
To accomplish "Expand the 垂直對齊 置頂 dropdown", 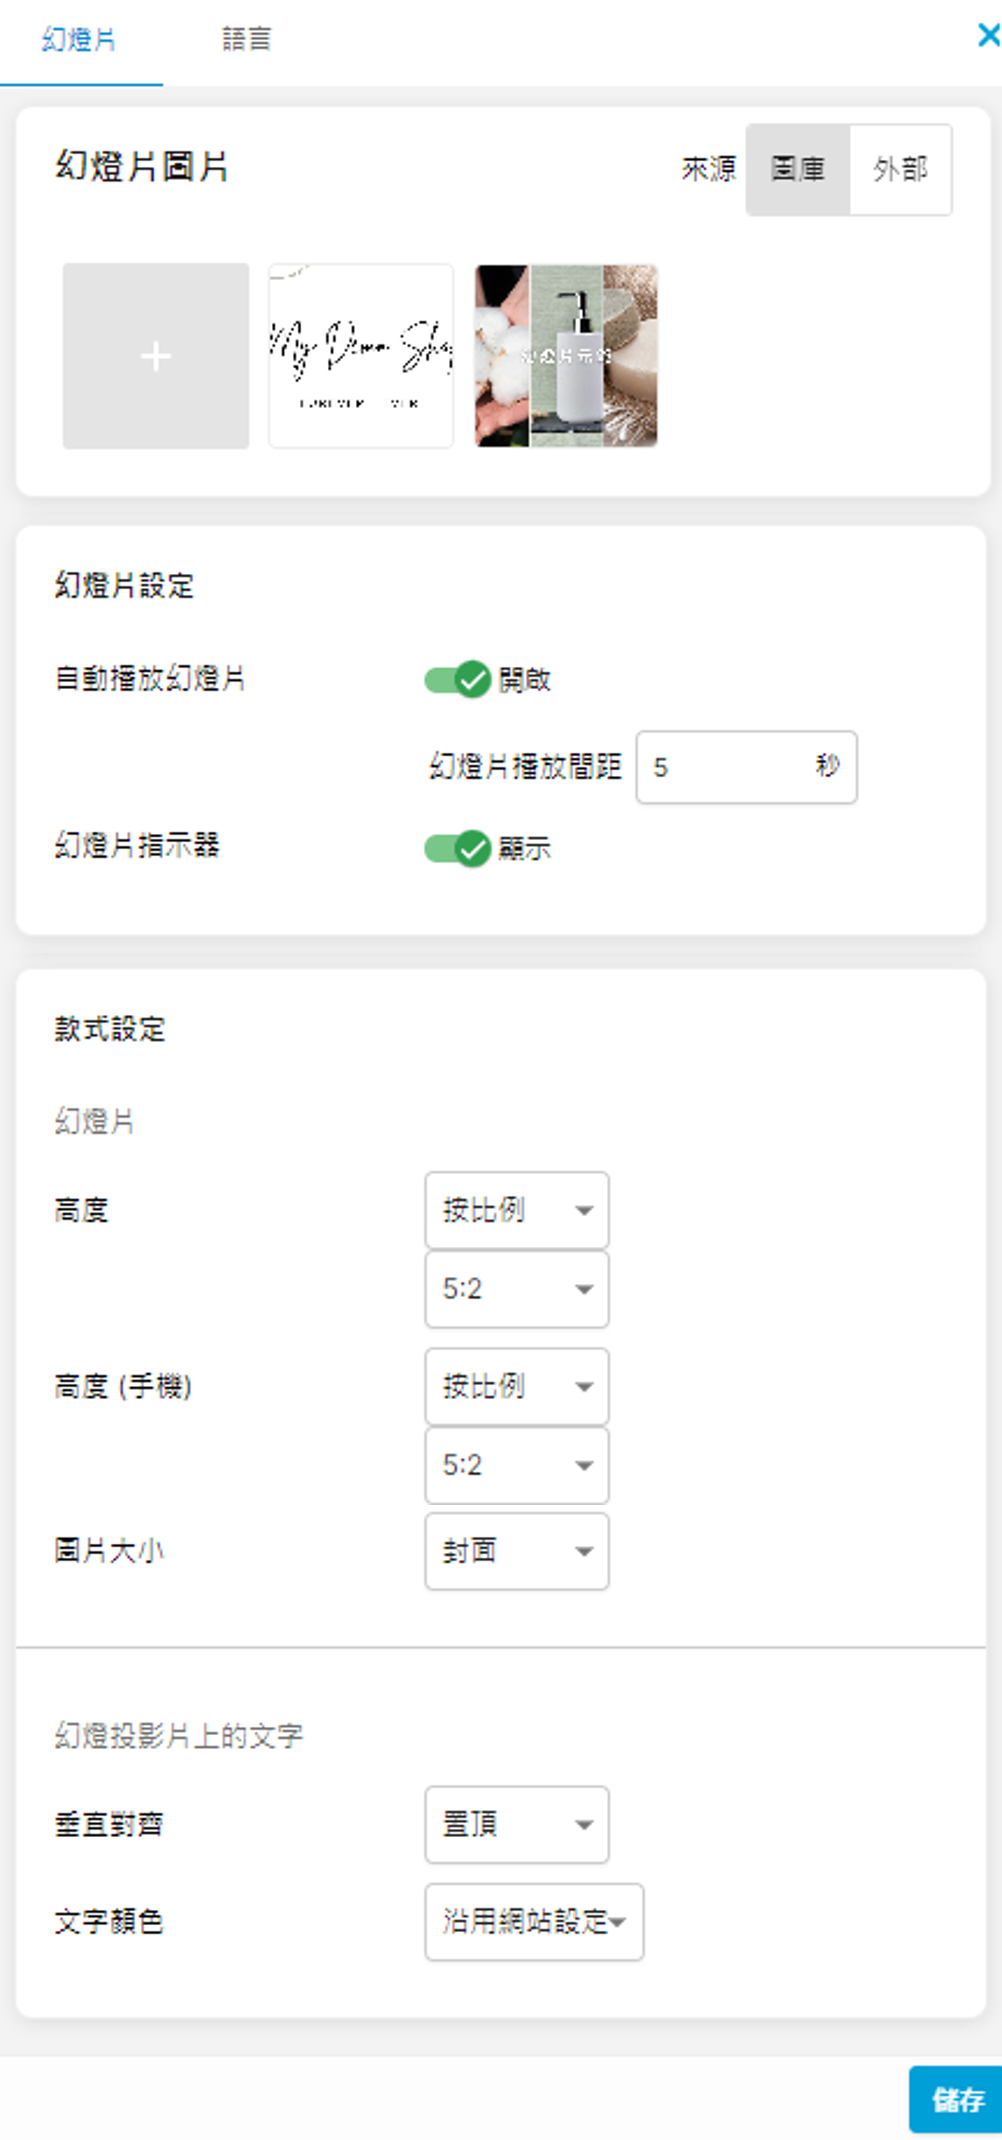I will (516, 1824).
